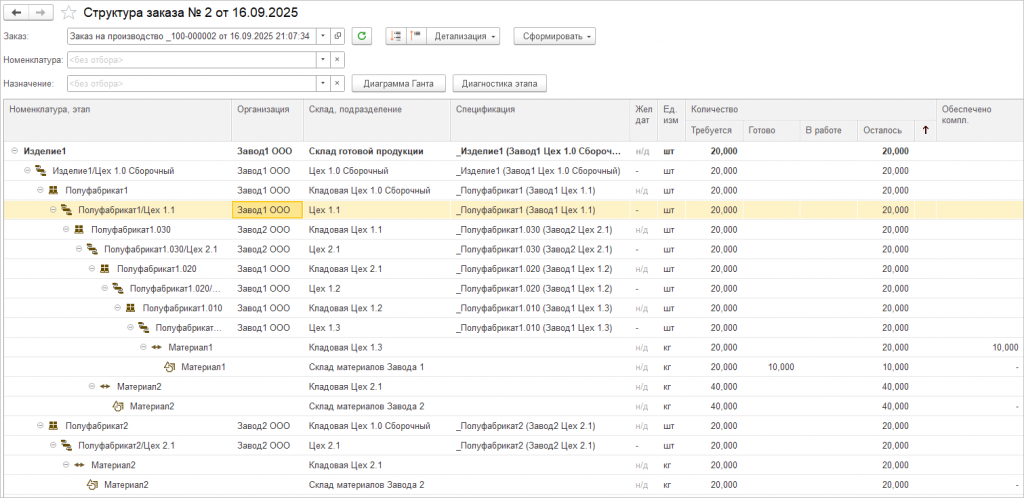Click the Организация column header
1024x498 pixels.
[x=268, y=120]
